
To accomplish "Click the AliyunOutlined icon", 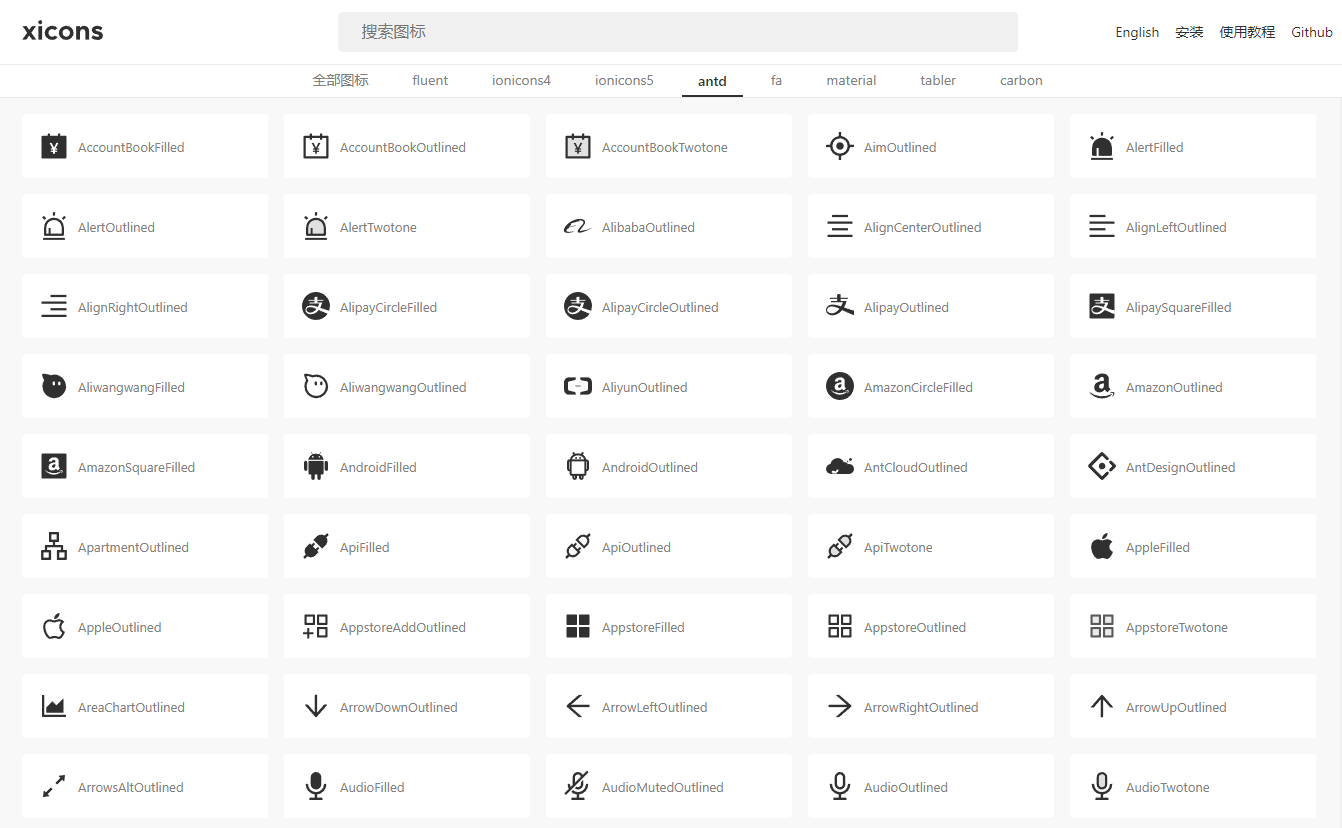I will 578,387.
